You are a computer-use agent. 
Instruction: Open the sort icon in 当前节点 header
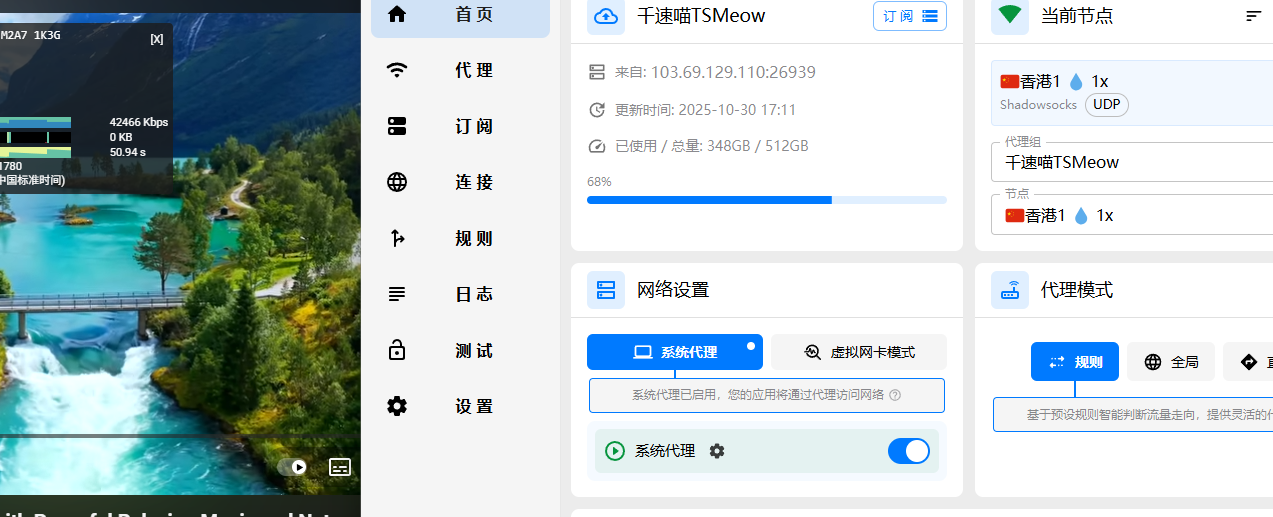[x=1253, y=16]
